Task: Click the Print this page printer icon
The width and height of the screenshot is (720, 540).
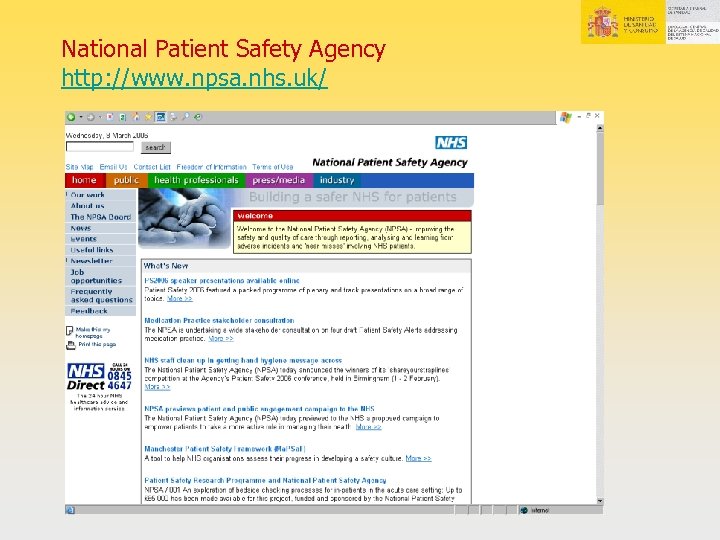Action: tap(71, 345)
